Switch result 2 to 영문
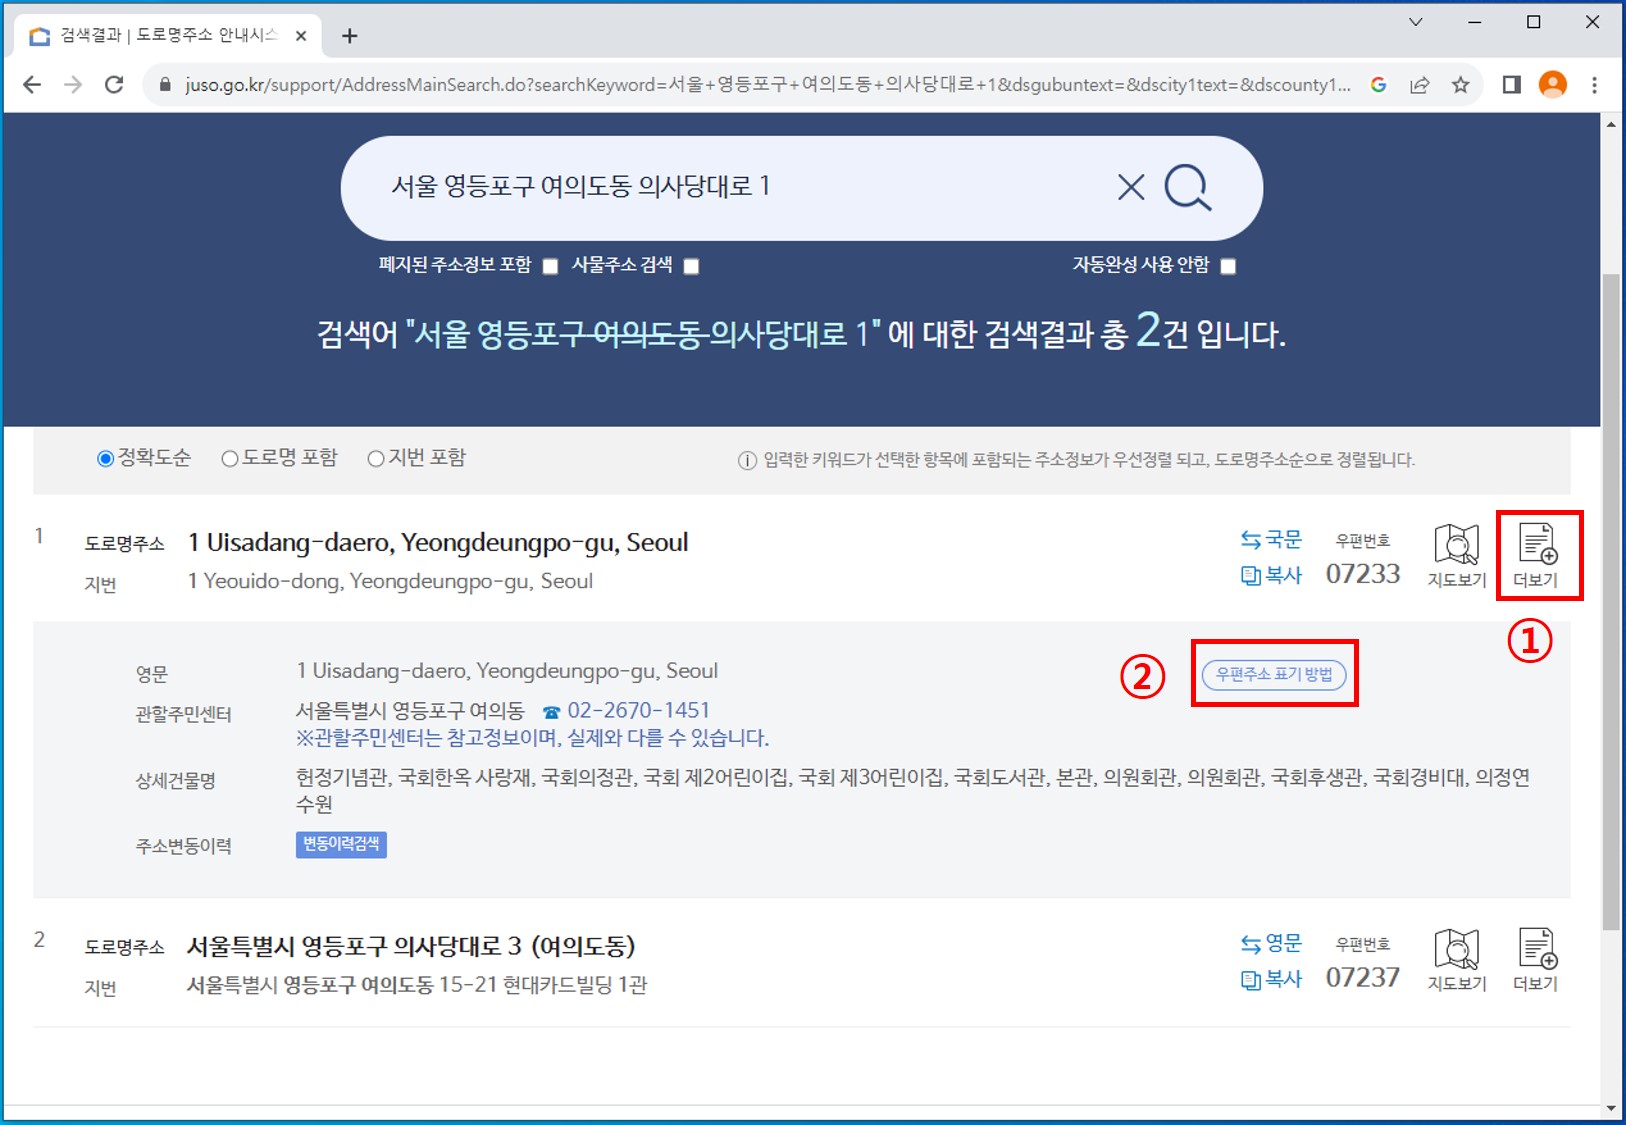This screenshot has width=1626, height=1125. point(1271,943)
